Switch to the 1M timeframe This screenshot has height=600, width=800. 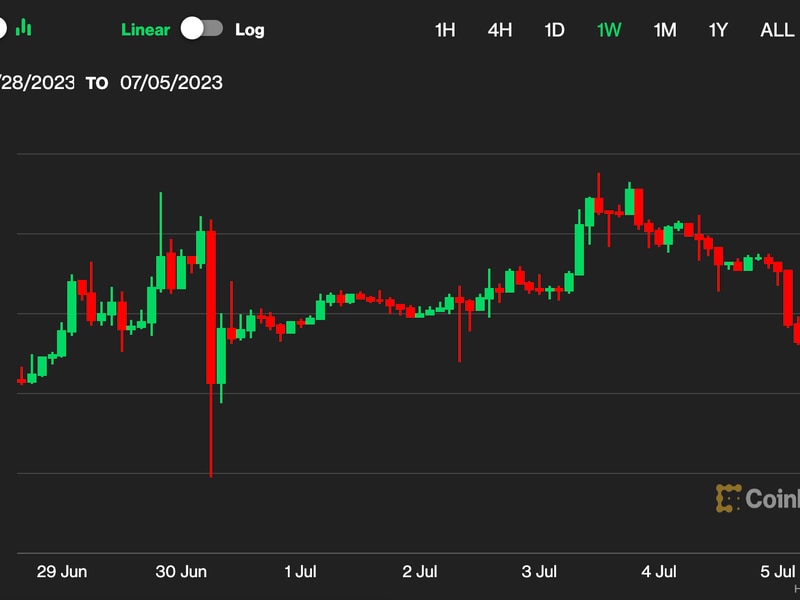click(x=665, y=30)
